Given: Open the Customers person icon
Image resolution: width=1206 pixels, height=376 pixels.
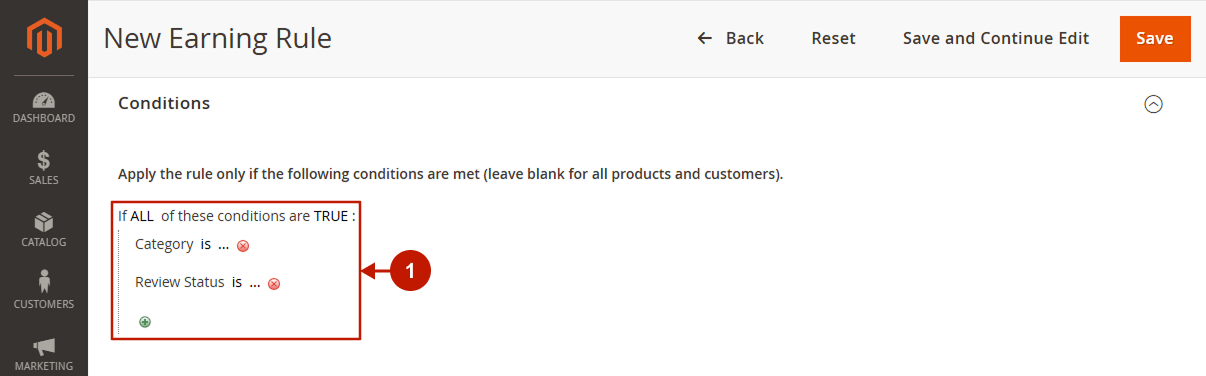Looking at the screenshot, I should [43, 283].
